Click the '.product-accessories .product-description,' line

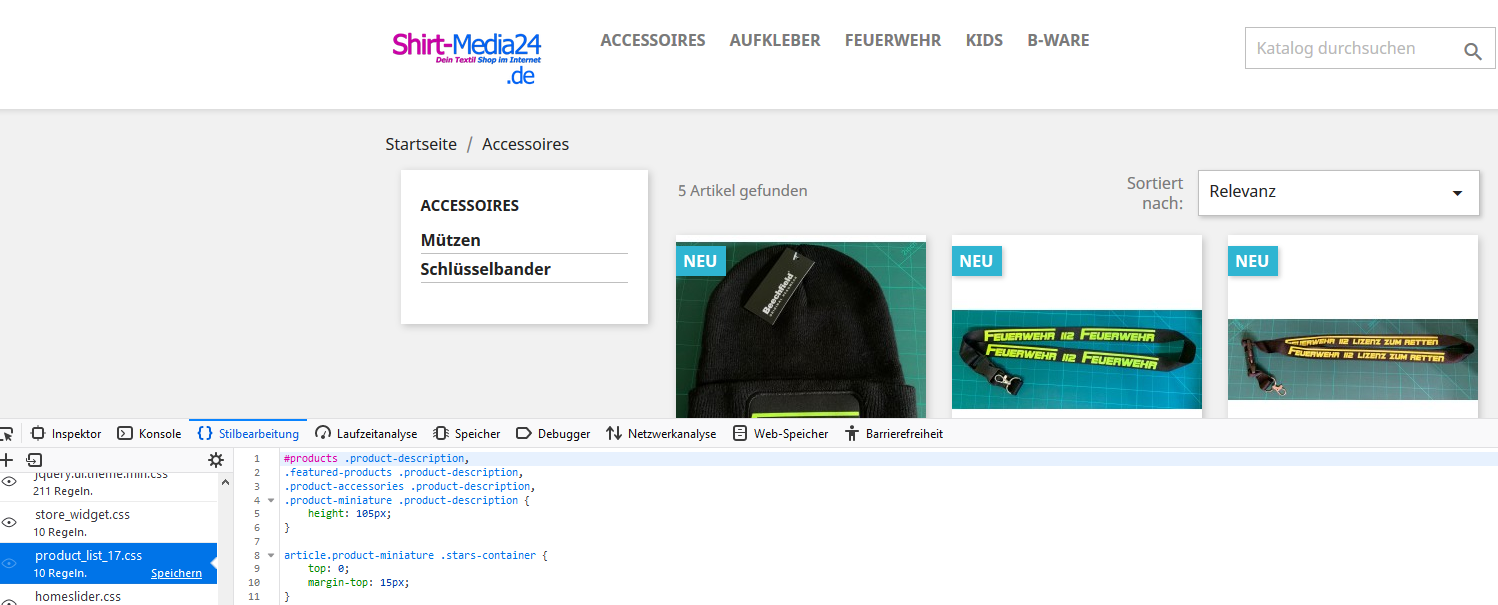(409, 486)
